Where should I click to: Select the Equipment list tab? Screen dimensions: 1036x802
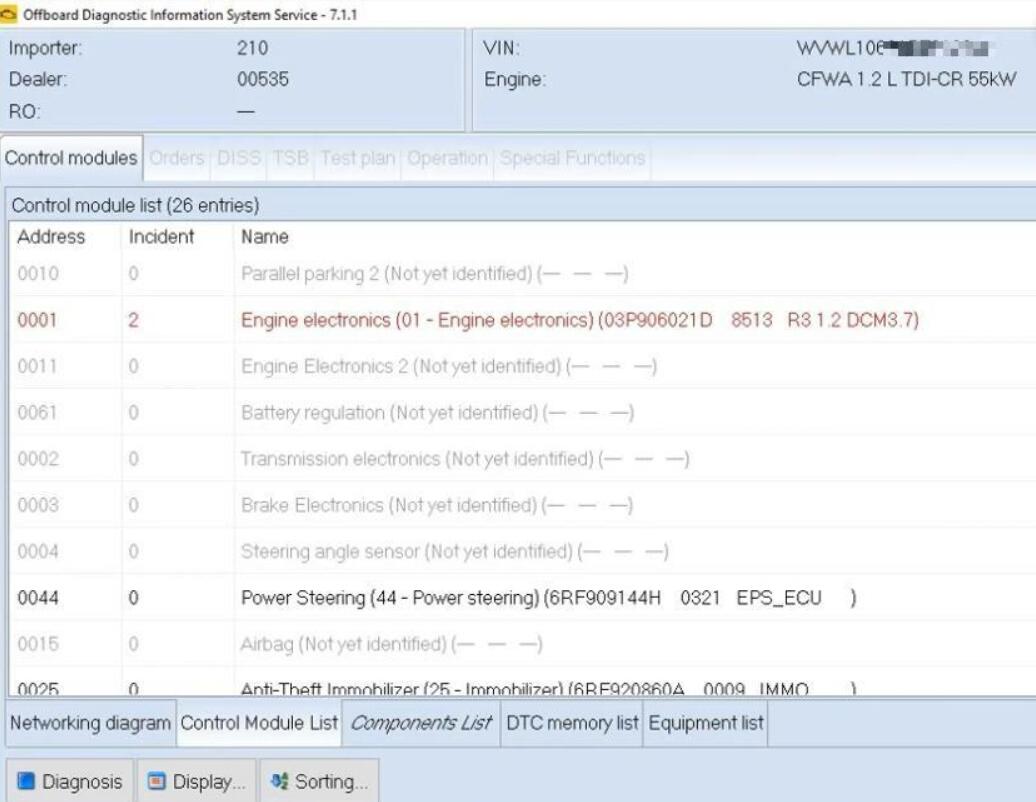pos(705,722)
